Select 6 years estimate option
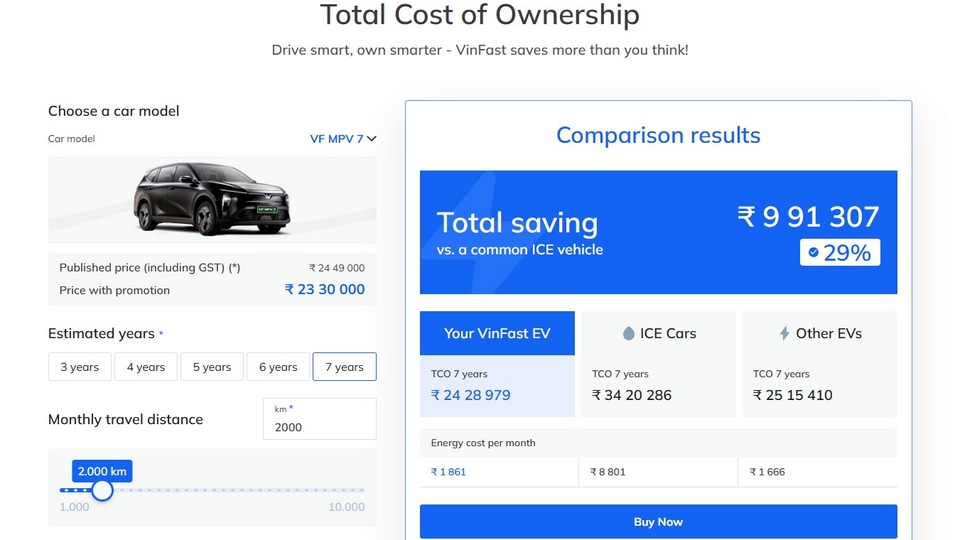960x540 pixels. (x=278, y=367)
